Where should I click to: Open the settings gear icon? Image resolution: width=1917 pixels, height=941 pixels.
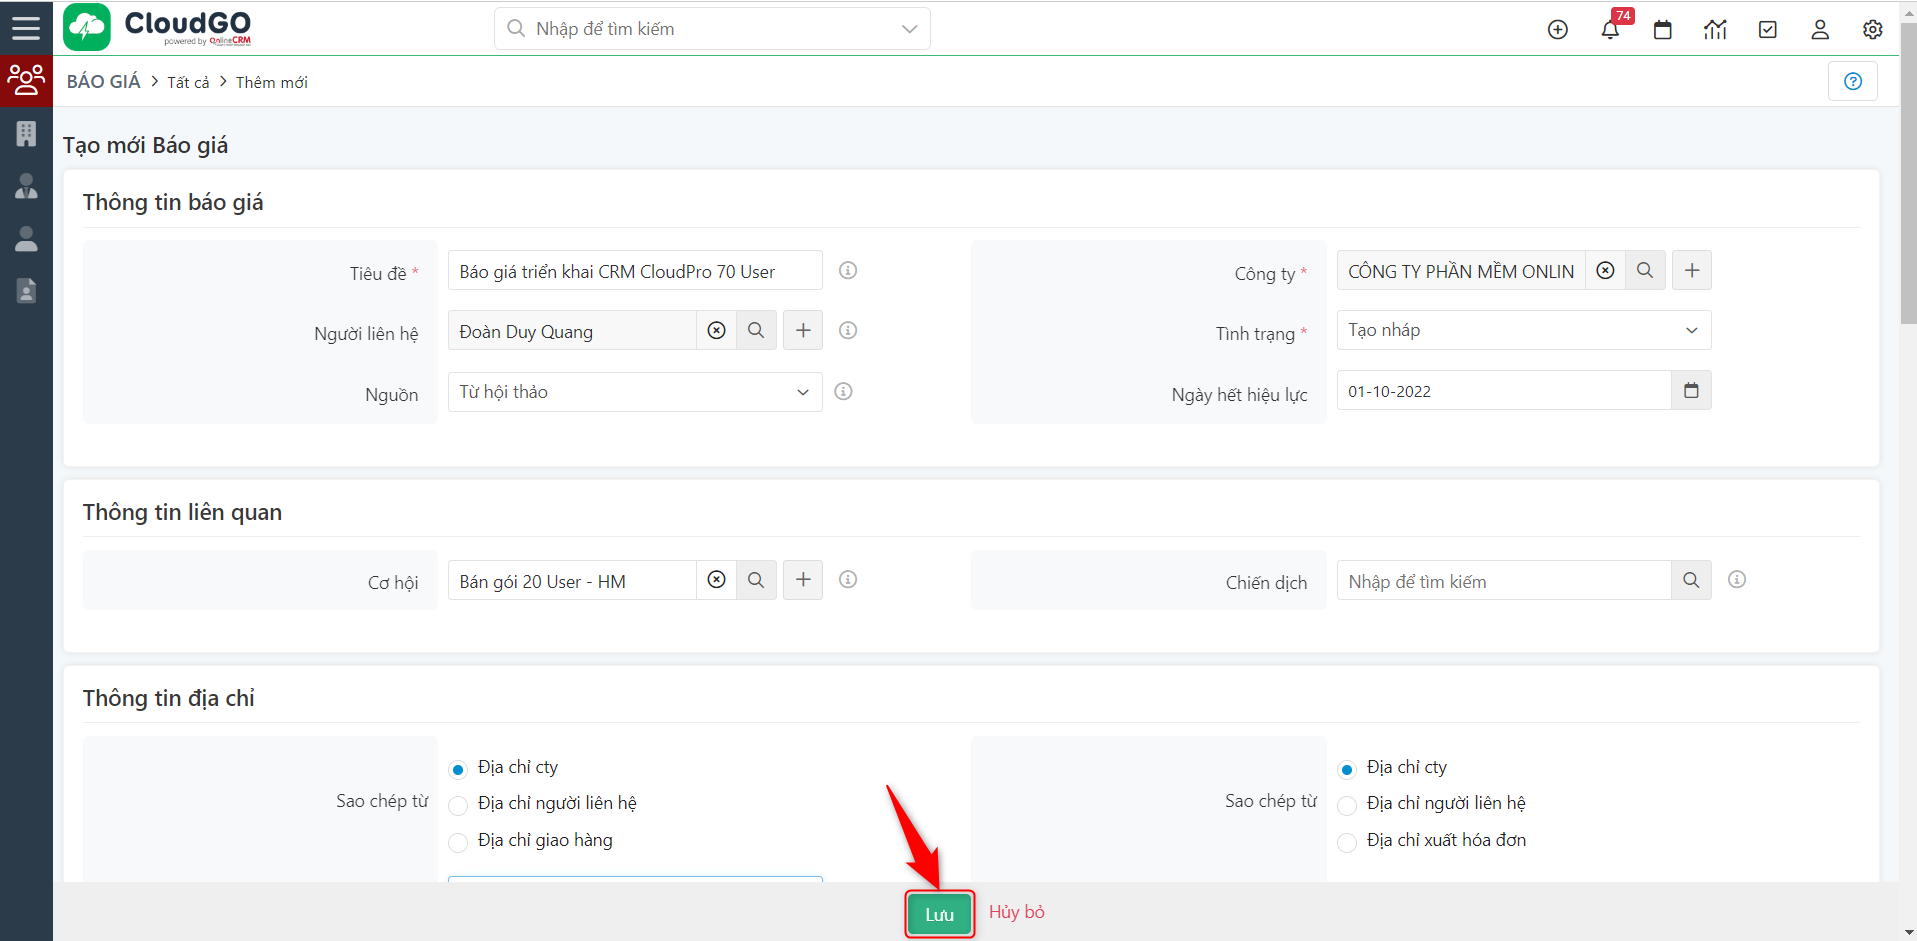(1872, 30)
